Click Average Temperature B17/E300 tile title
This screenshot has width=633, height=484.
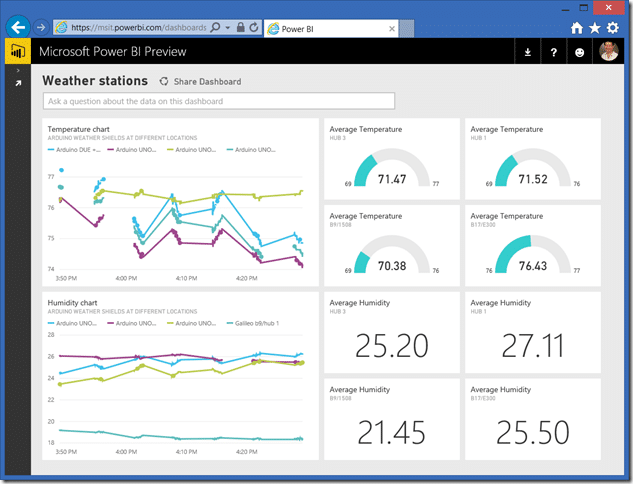(x=507, y=216)
